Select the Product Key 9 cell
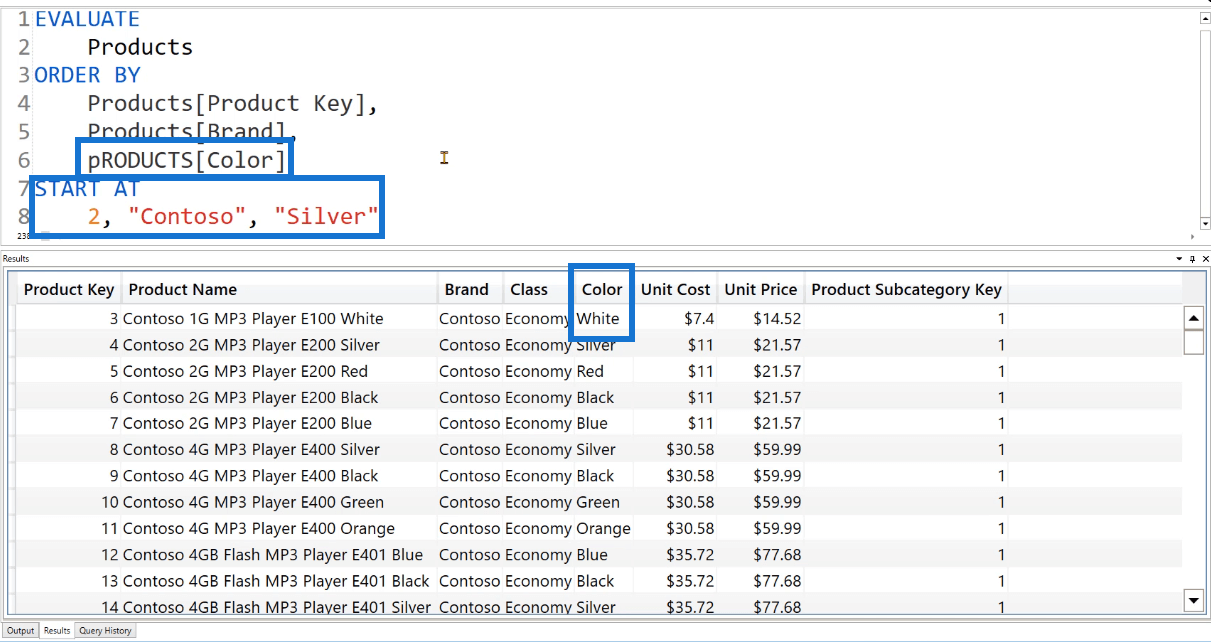This screenshot has width=1211, height=642. click(69, 476)
